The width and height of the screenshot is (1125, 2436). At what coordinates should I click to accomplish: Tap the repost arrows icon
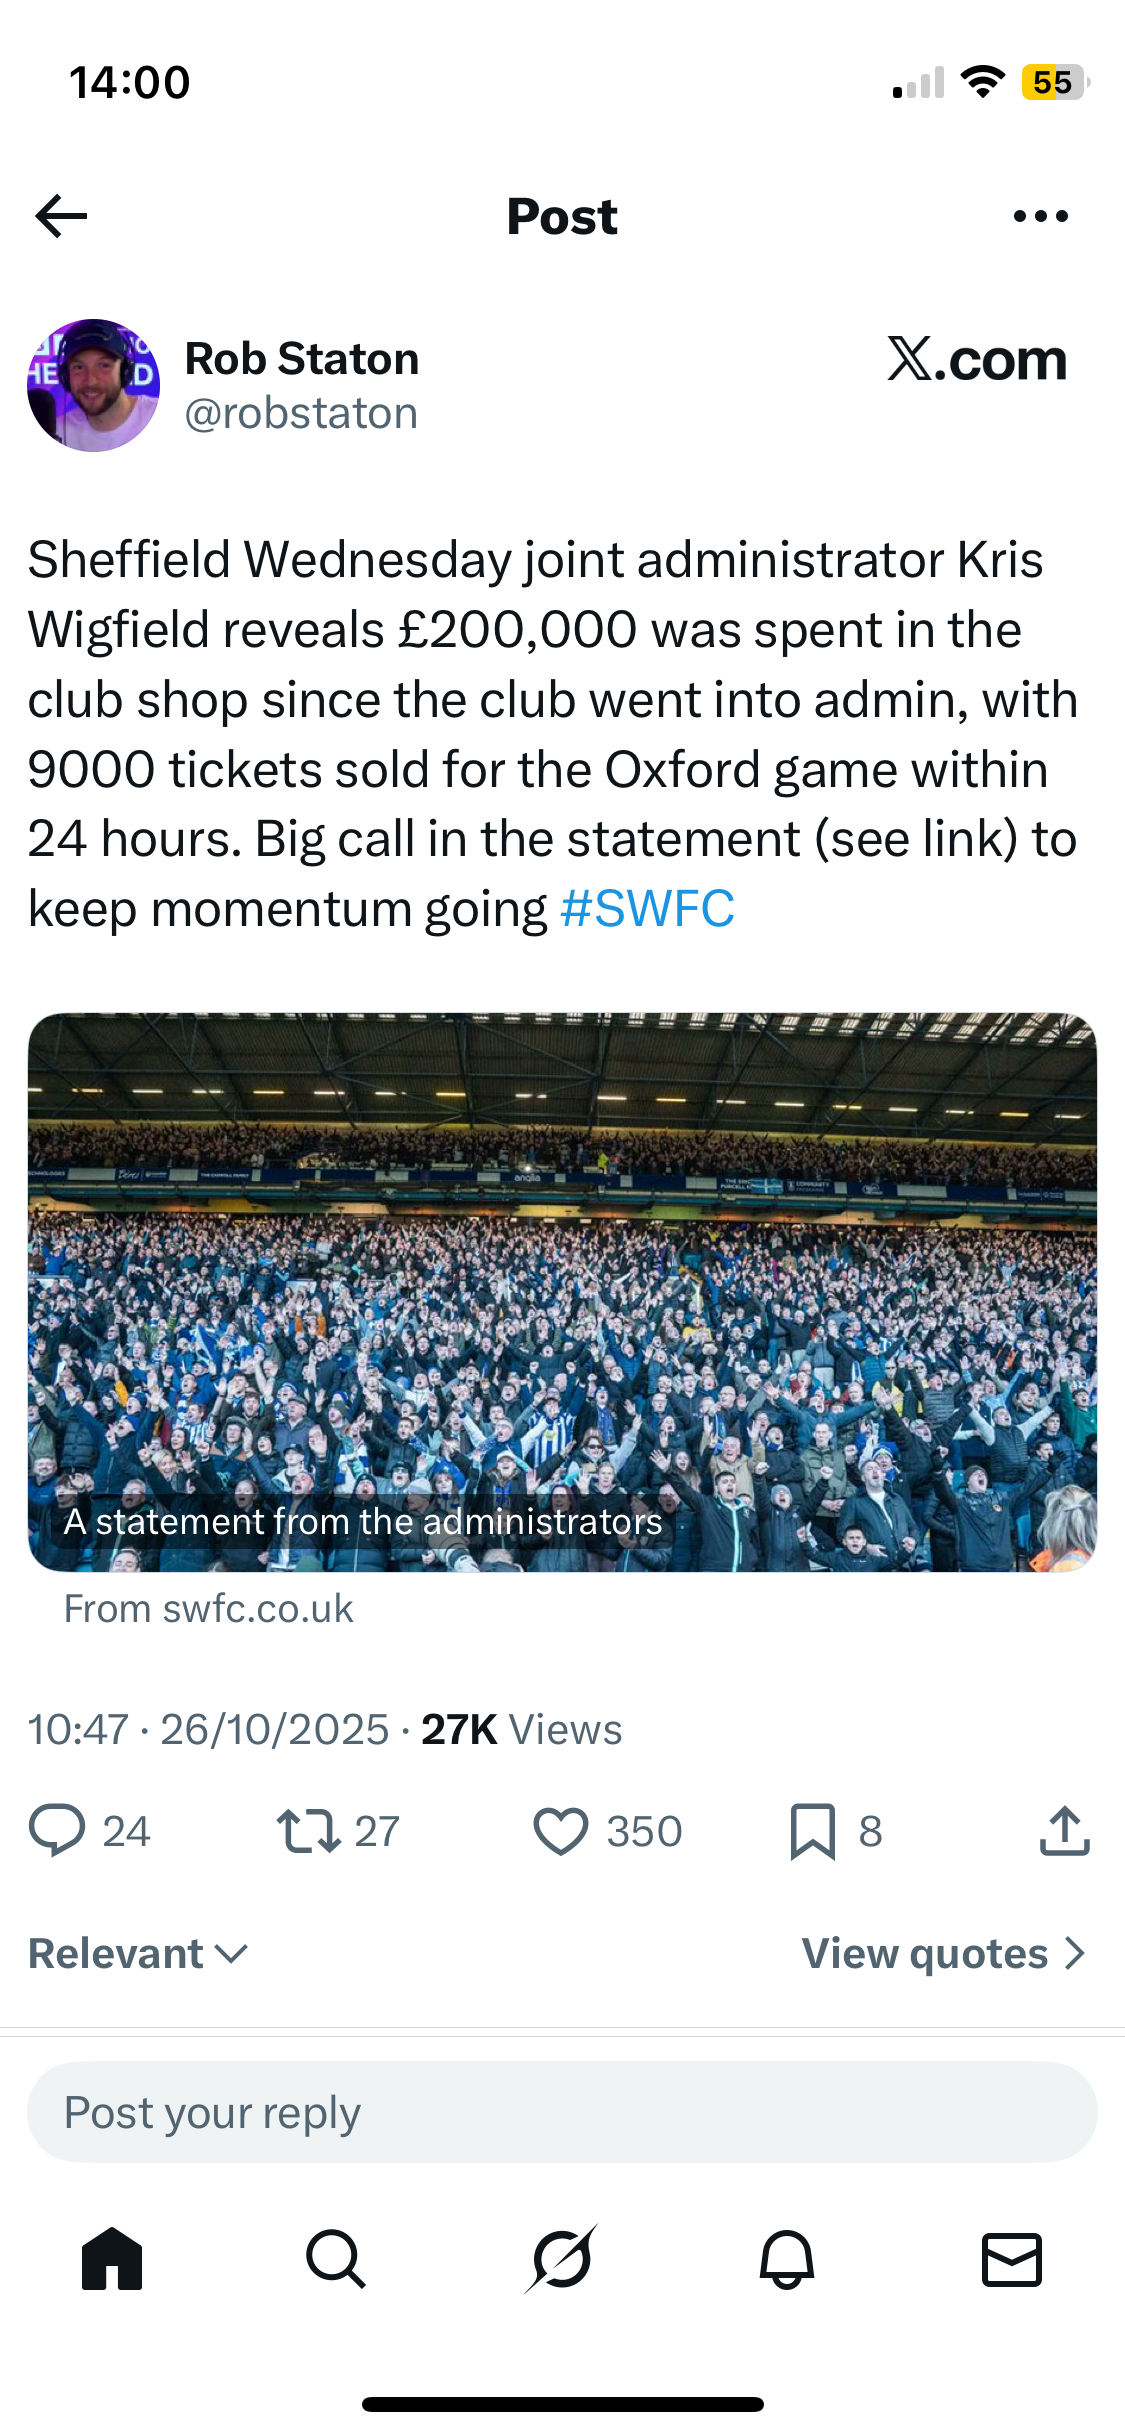point(308,1831)
